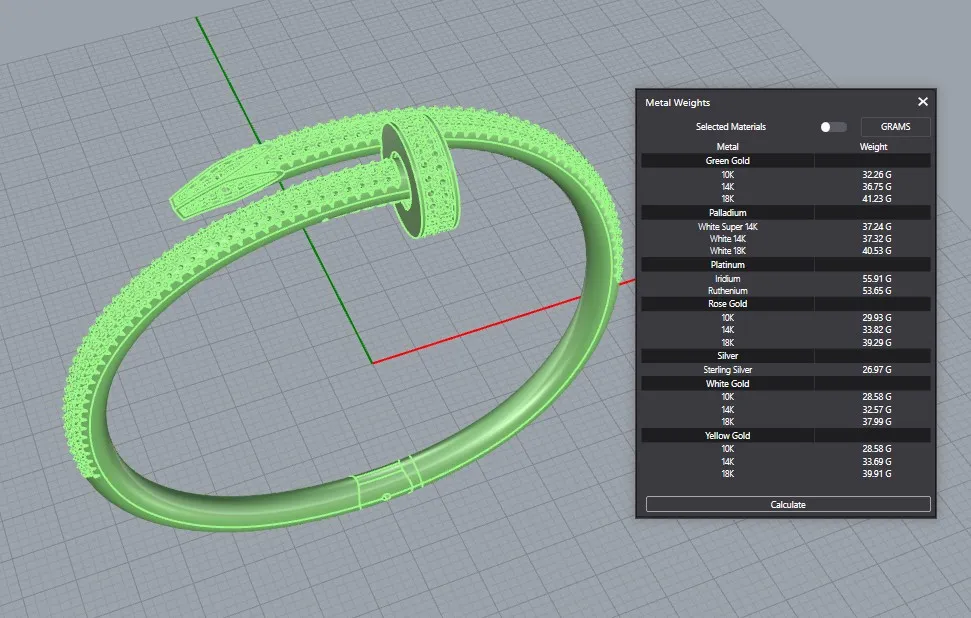Click the 55.91 G weight value

click(x=877, y=279)
